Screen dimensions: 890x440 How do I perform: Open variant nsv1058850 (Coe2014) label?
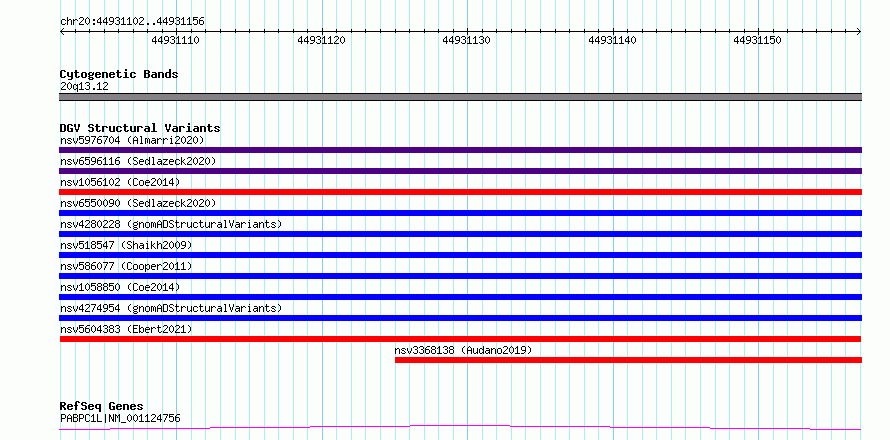coord(120,287)
